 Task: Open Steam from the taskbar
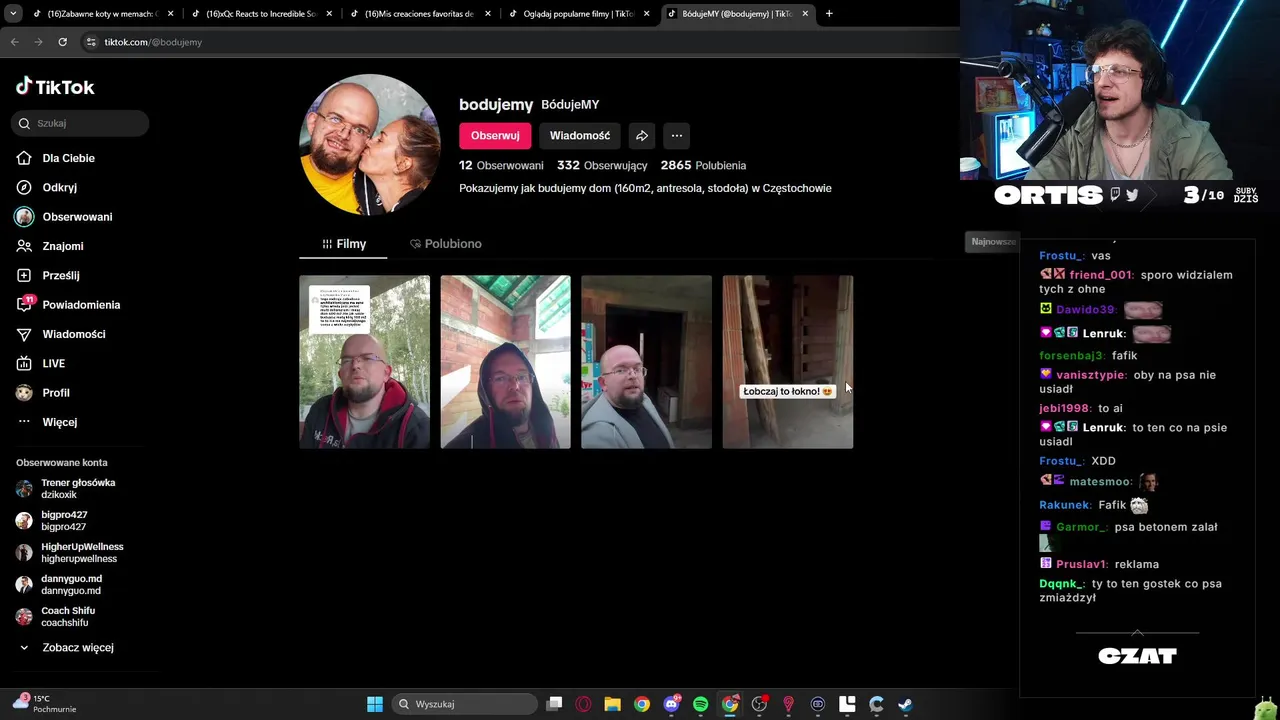click(906, 704)
